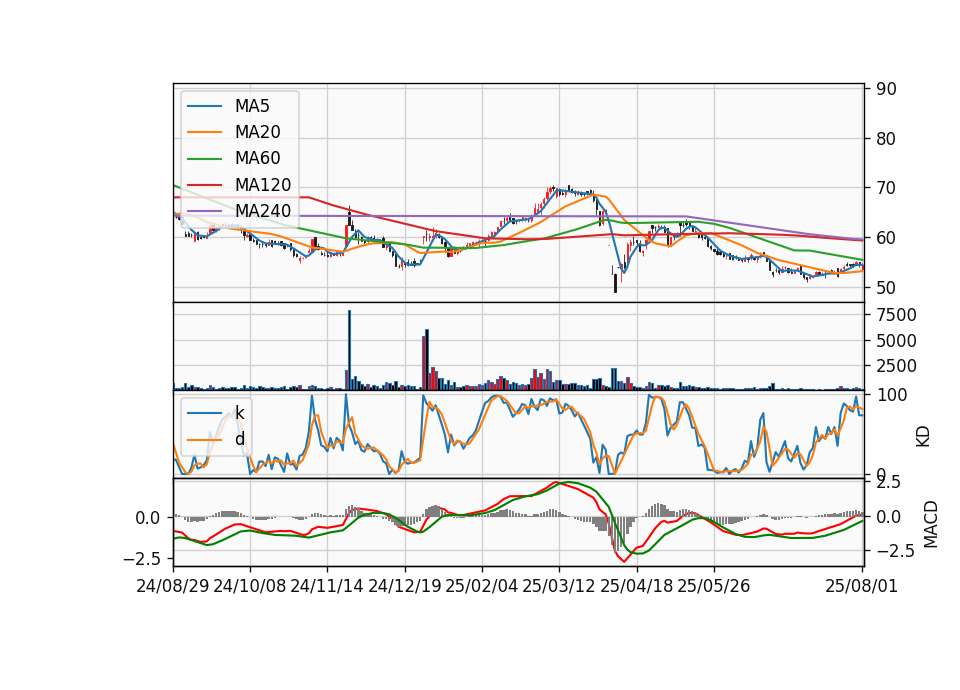
Task: Click the 'd' legend label in KD panel
Action: 239,439
